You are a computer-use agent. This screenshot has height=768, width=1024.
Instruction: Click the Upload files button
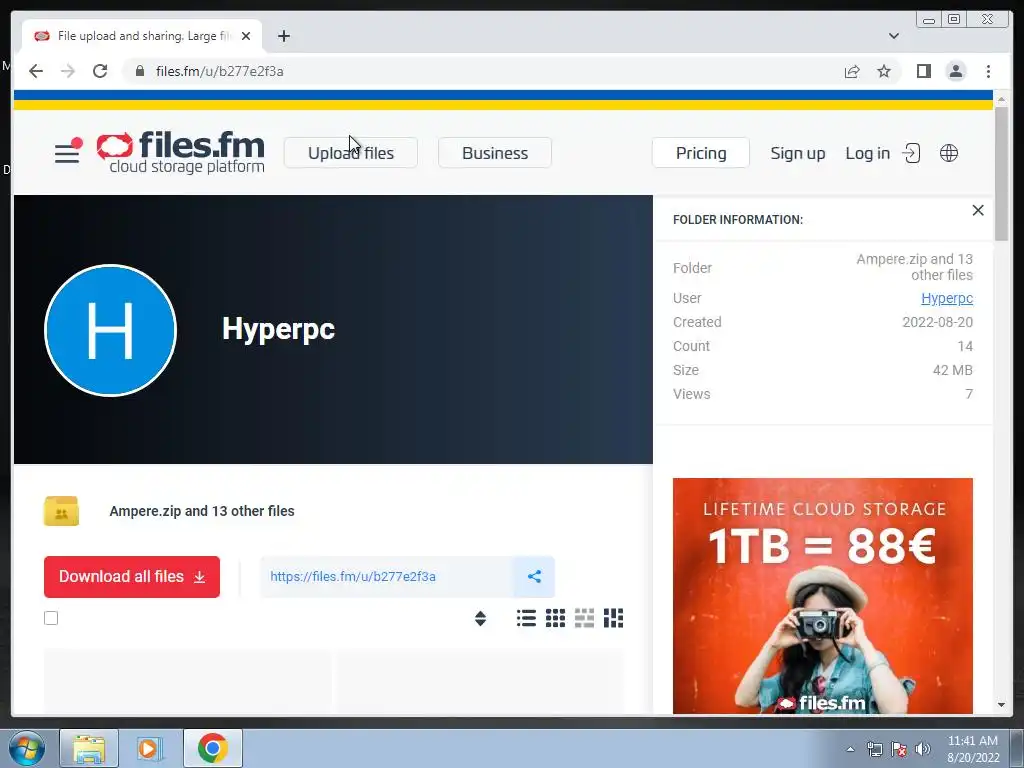[x=351, y=153]
